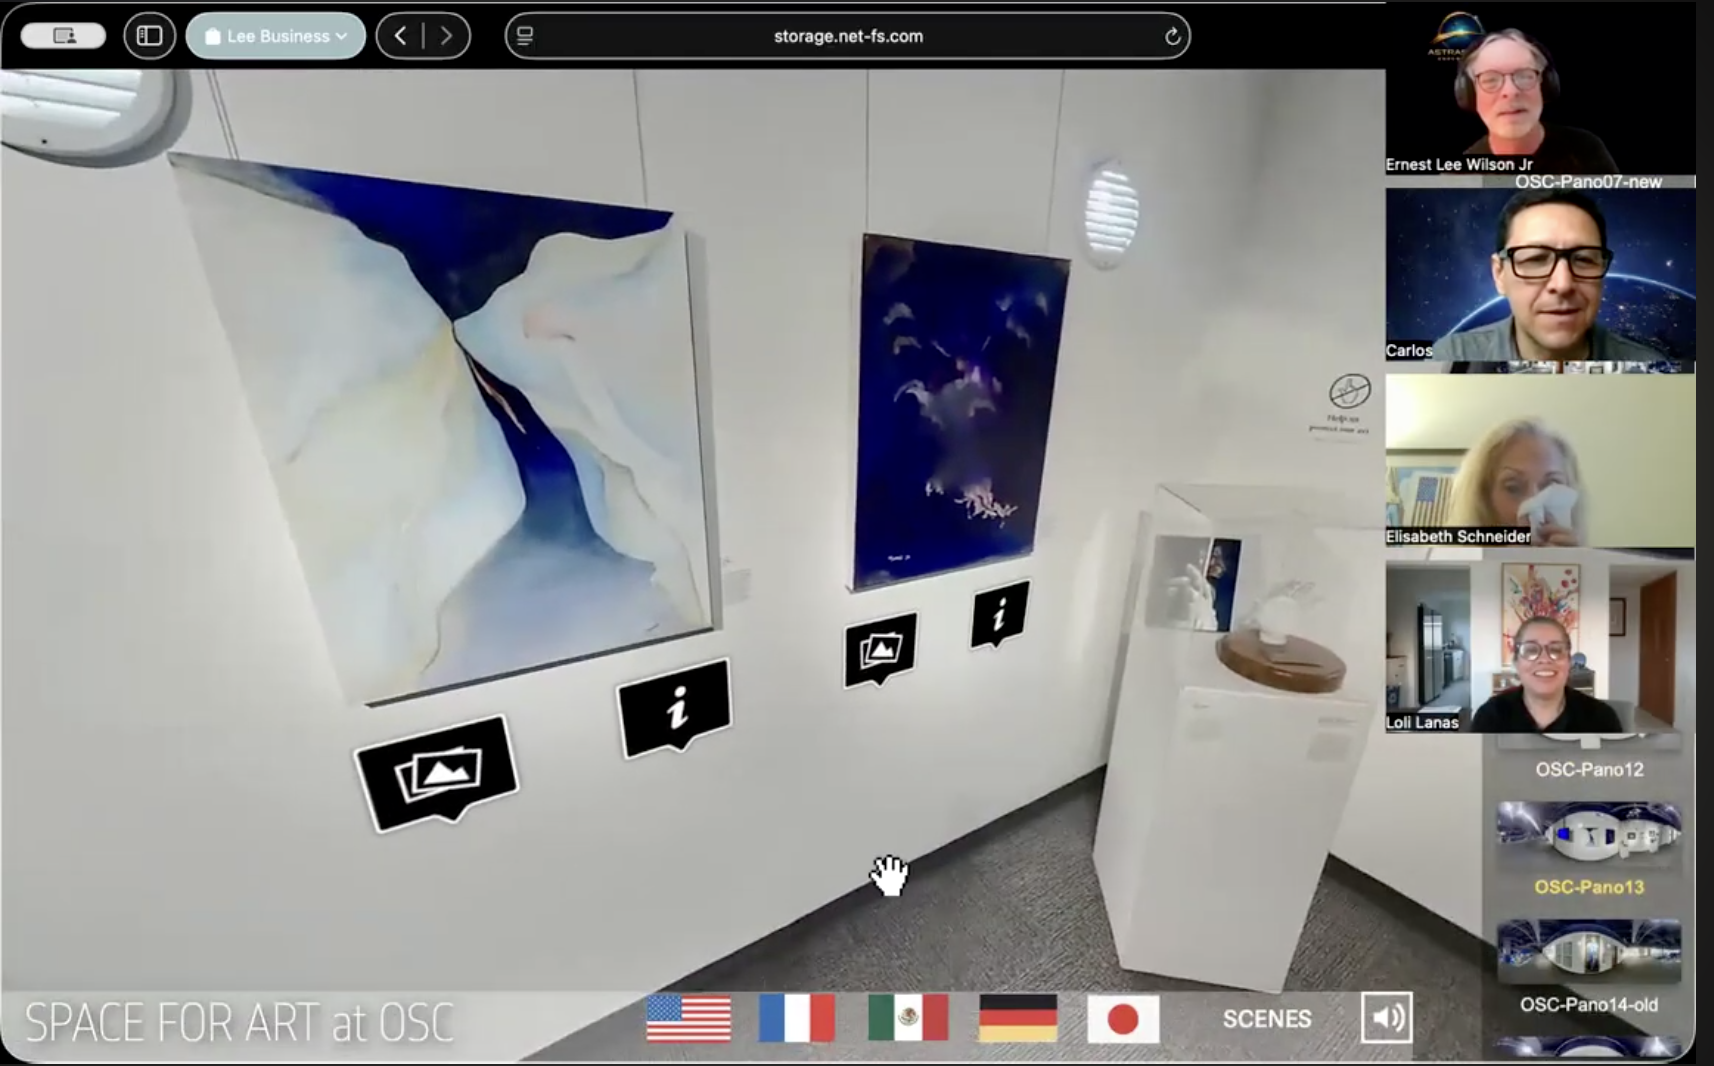Click the storage.net-fs.com address bar
This screenshot has width=1714, height=1066.
[848, 36]
